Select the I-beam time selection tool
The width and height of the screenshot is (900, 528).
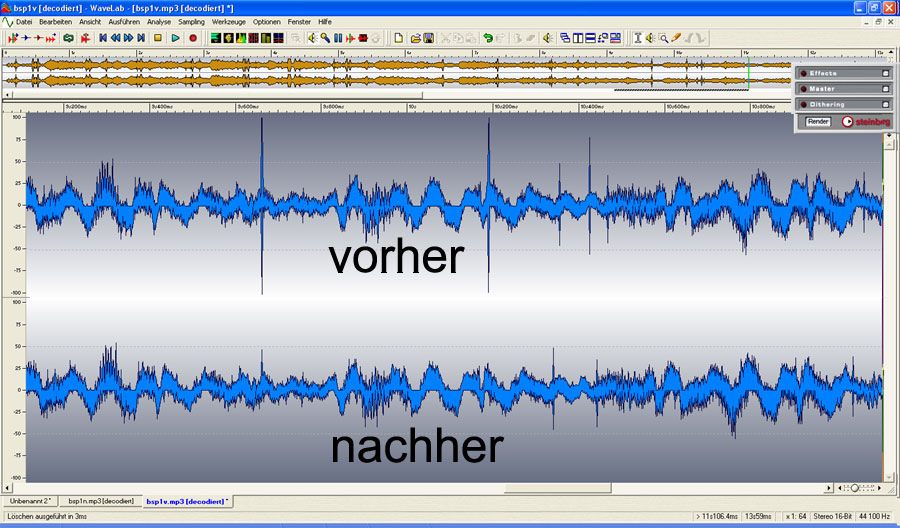click(x=637, y=38)
